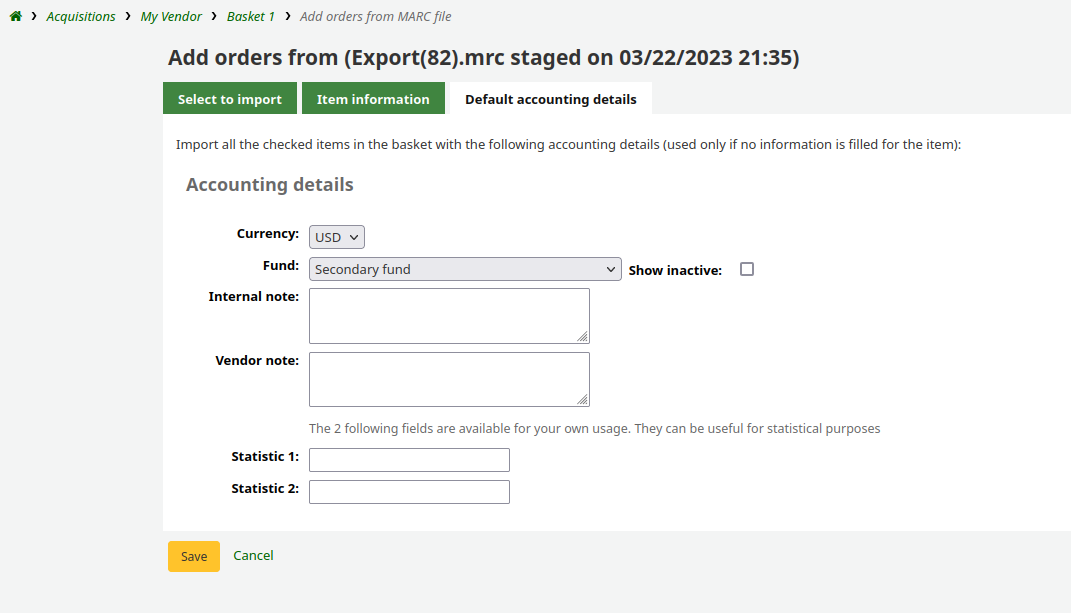Grab the Vendor note resize handle
The image size is (1071, 613).
click(x=582, y=400)
